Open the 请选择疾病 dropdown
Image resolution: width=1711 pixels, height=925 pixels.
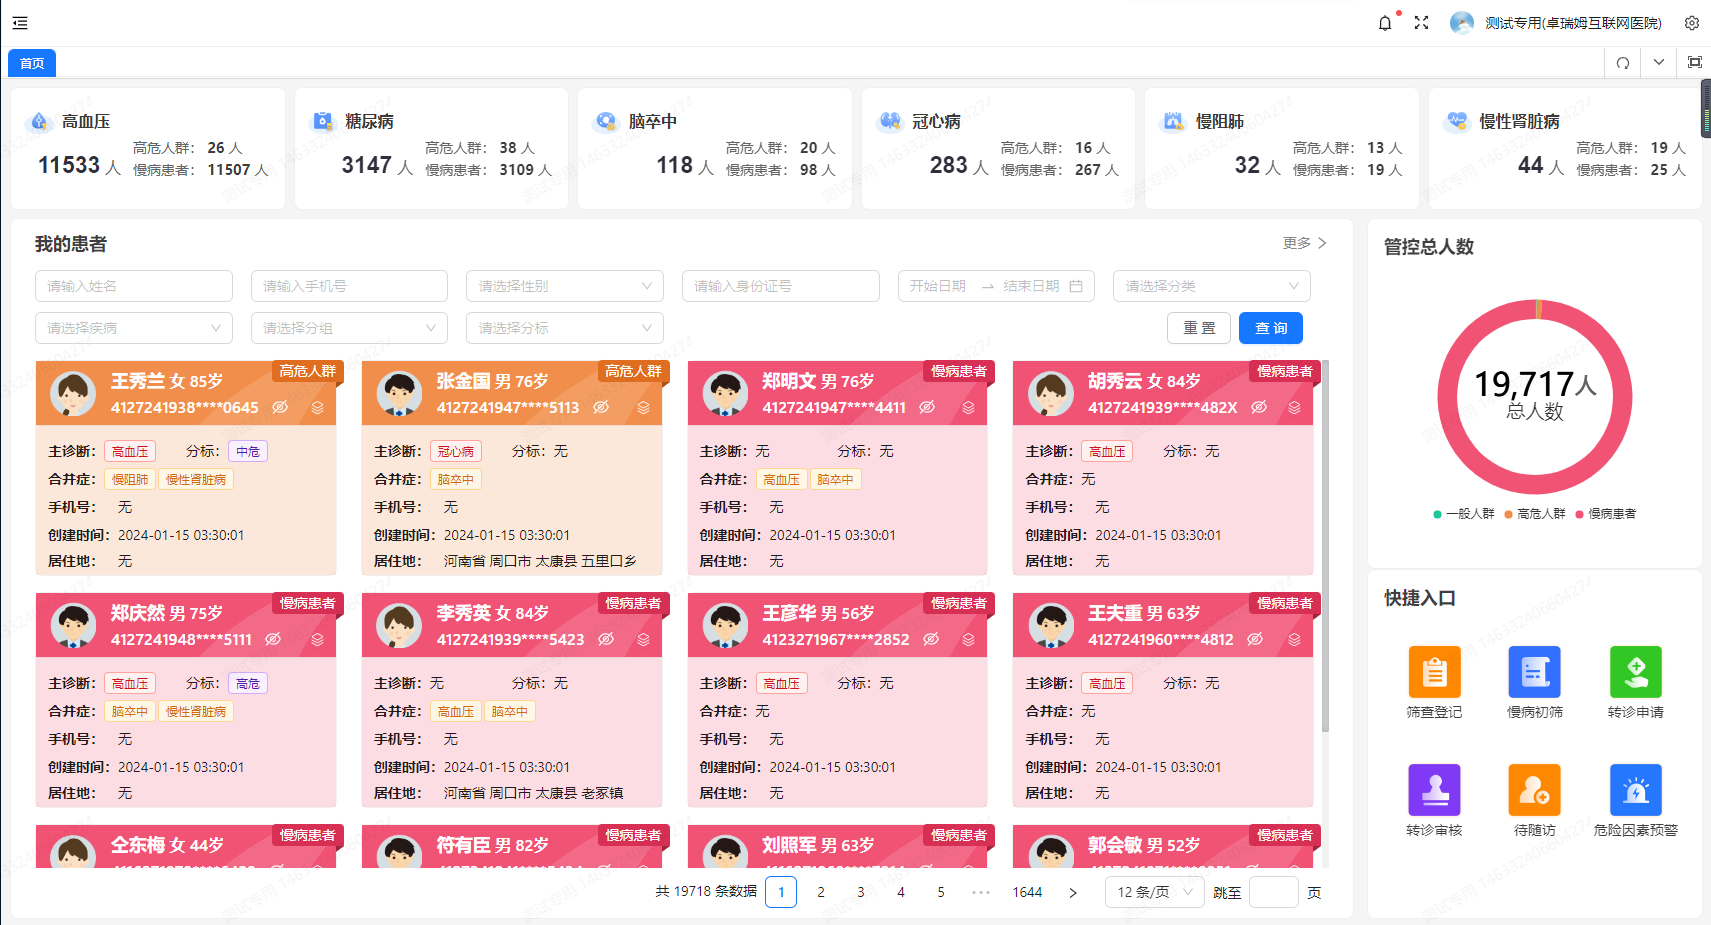click(x=134, y=328)
